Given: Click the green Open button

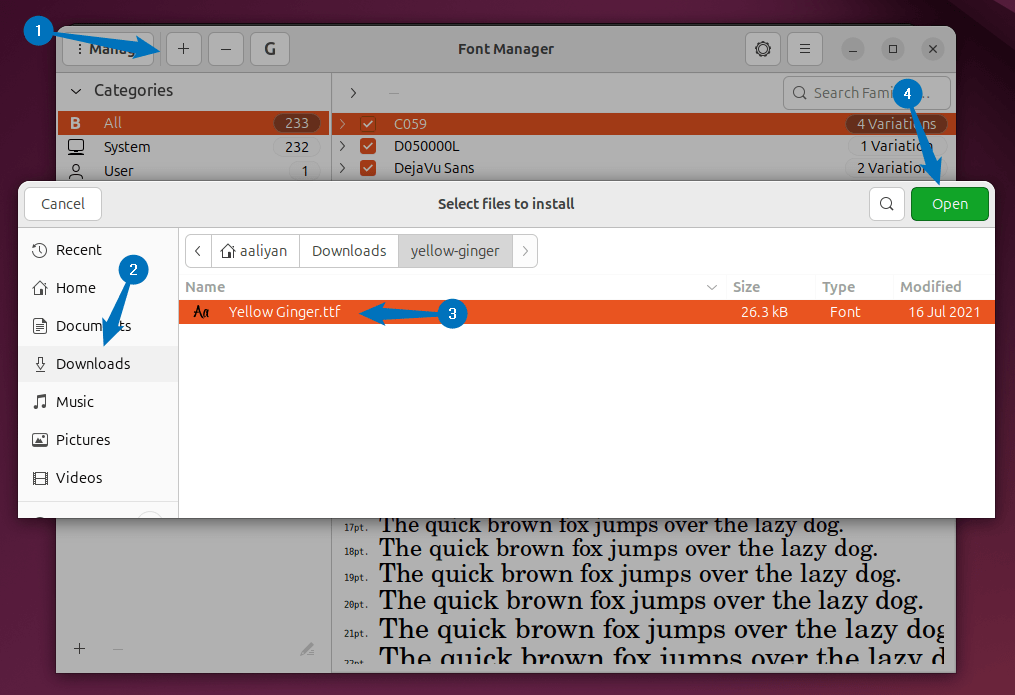Looking at the screenshot, I should point(948,203).
